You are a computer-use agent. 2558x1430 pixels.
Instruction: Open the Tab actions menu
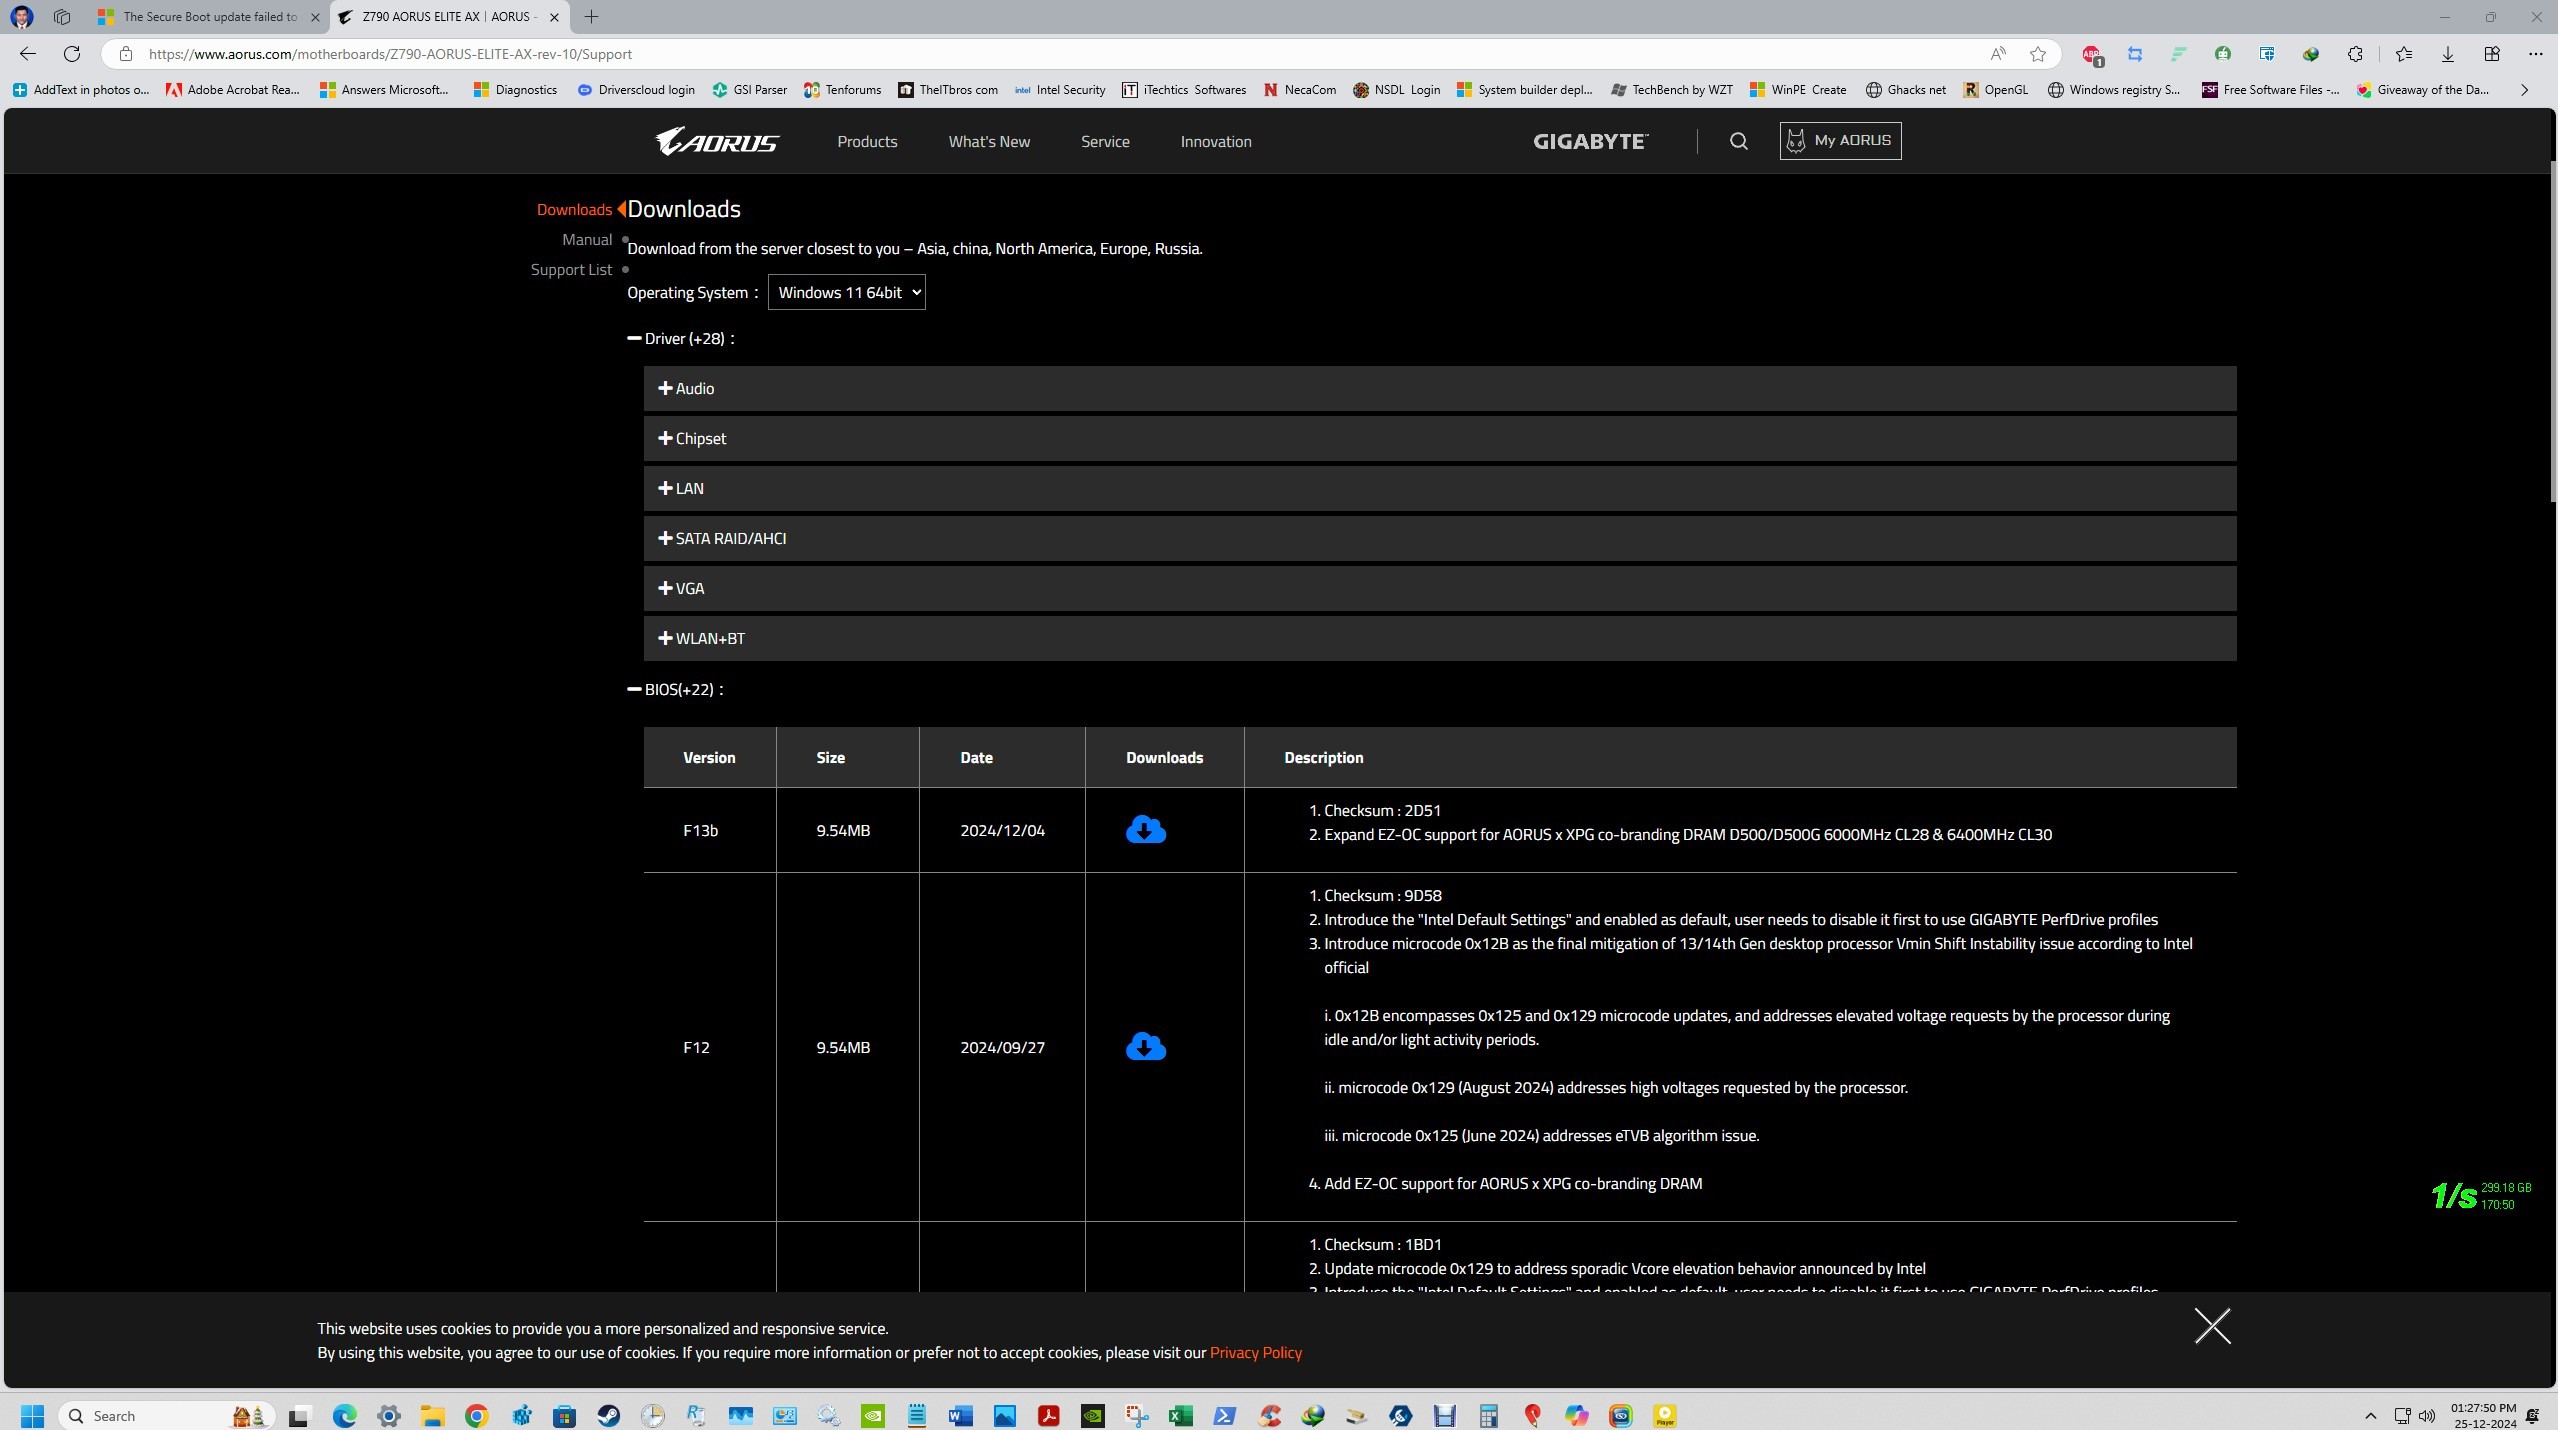click(61, 17)
